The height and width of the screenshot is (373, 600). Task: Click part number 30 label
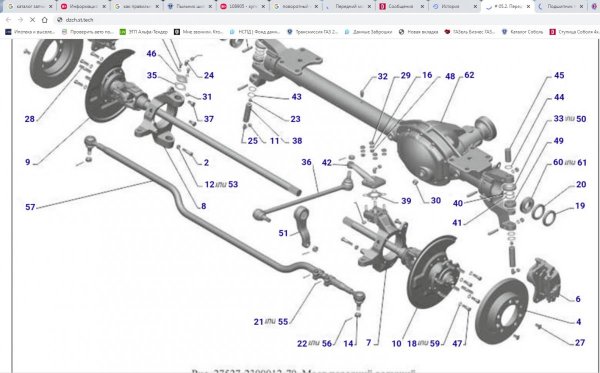(435, 200)
